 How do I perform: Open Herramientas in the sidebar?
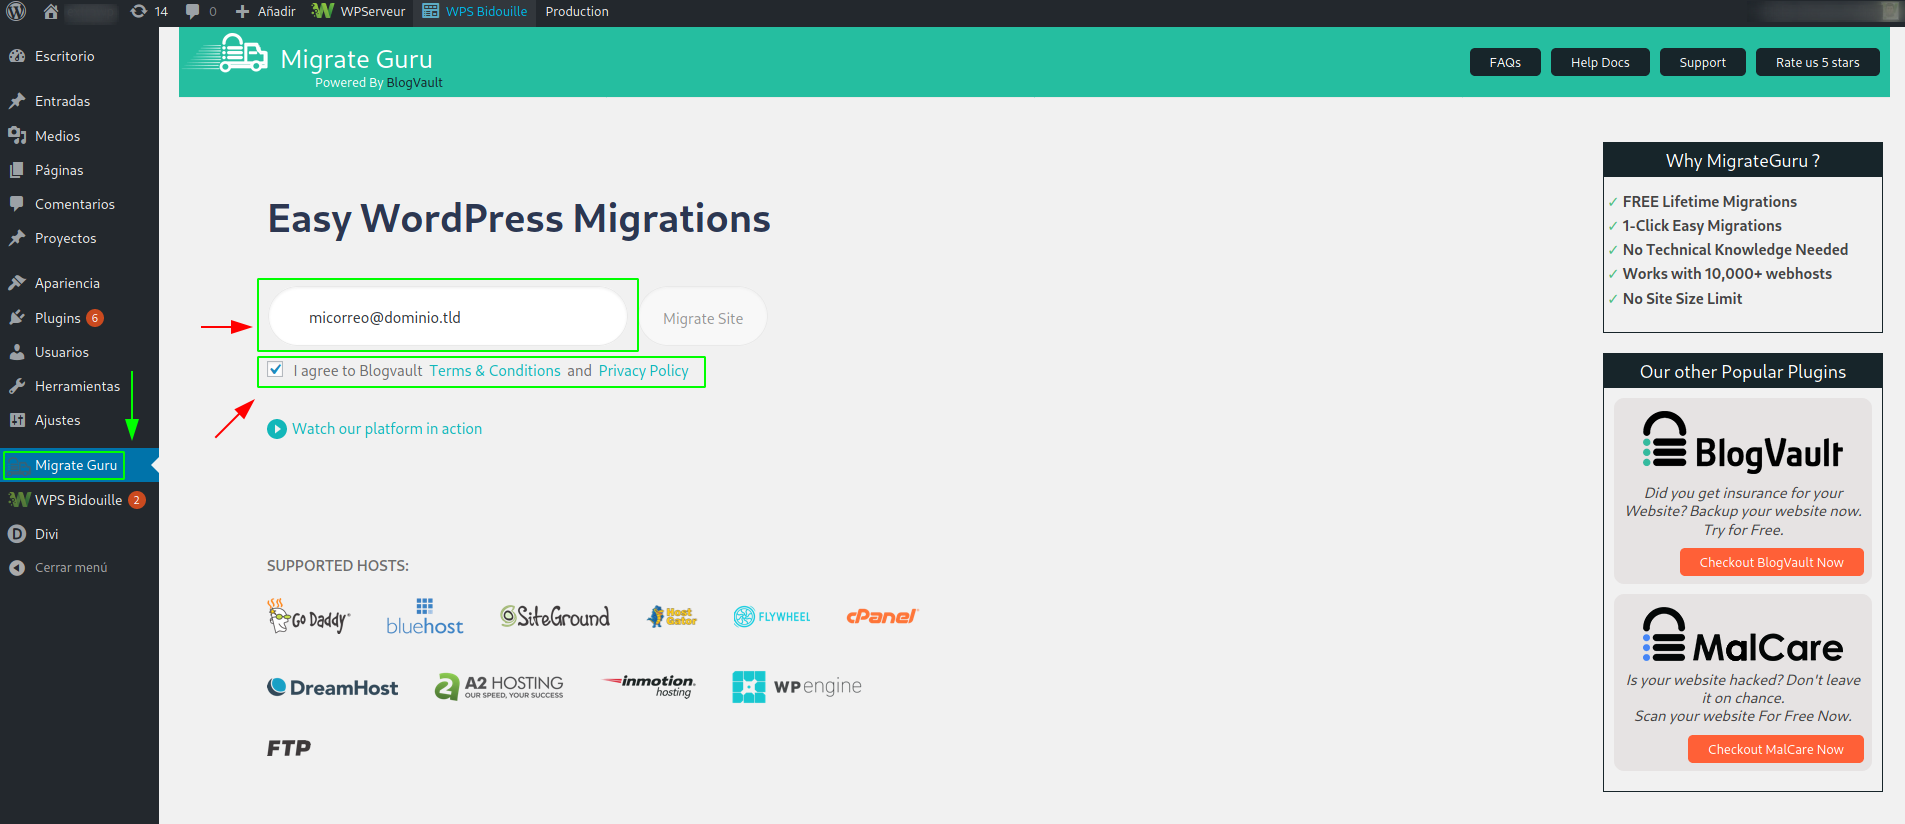tap(79, 386)
